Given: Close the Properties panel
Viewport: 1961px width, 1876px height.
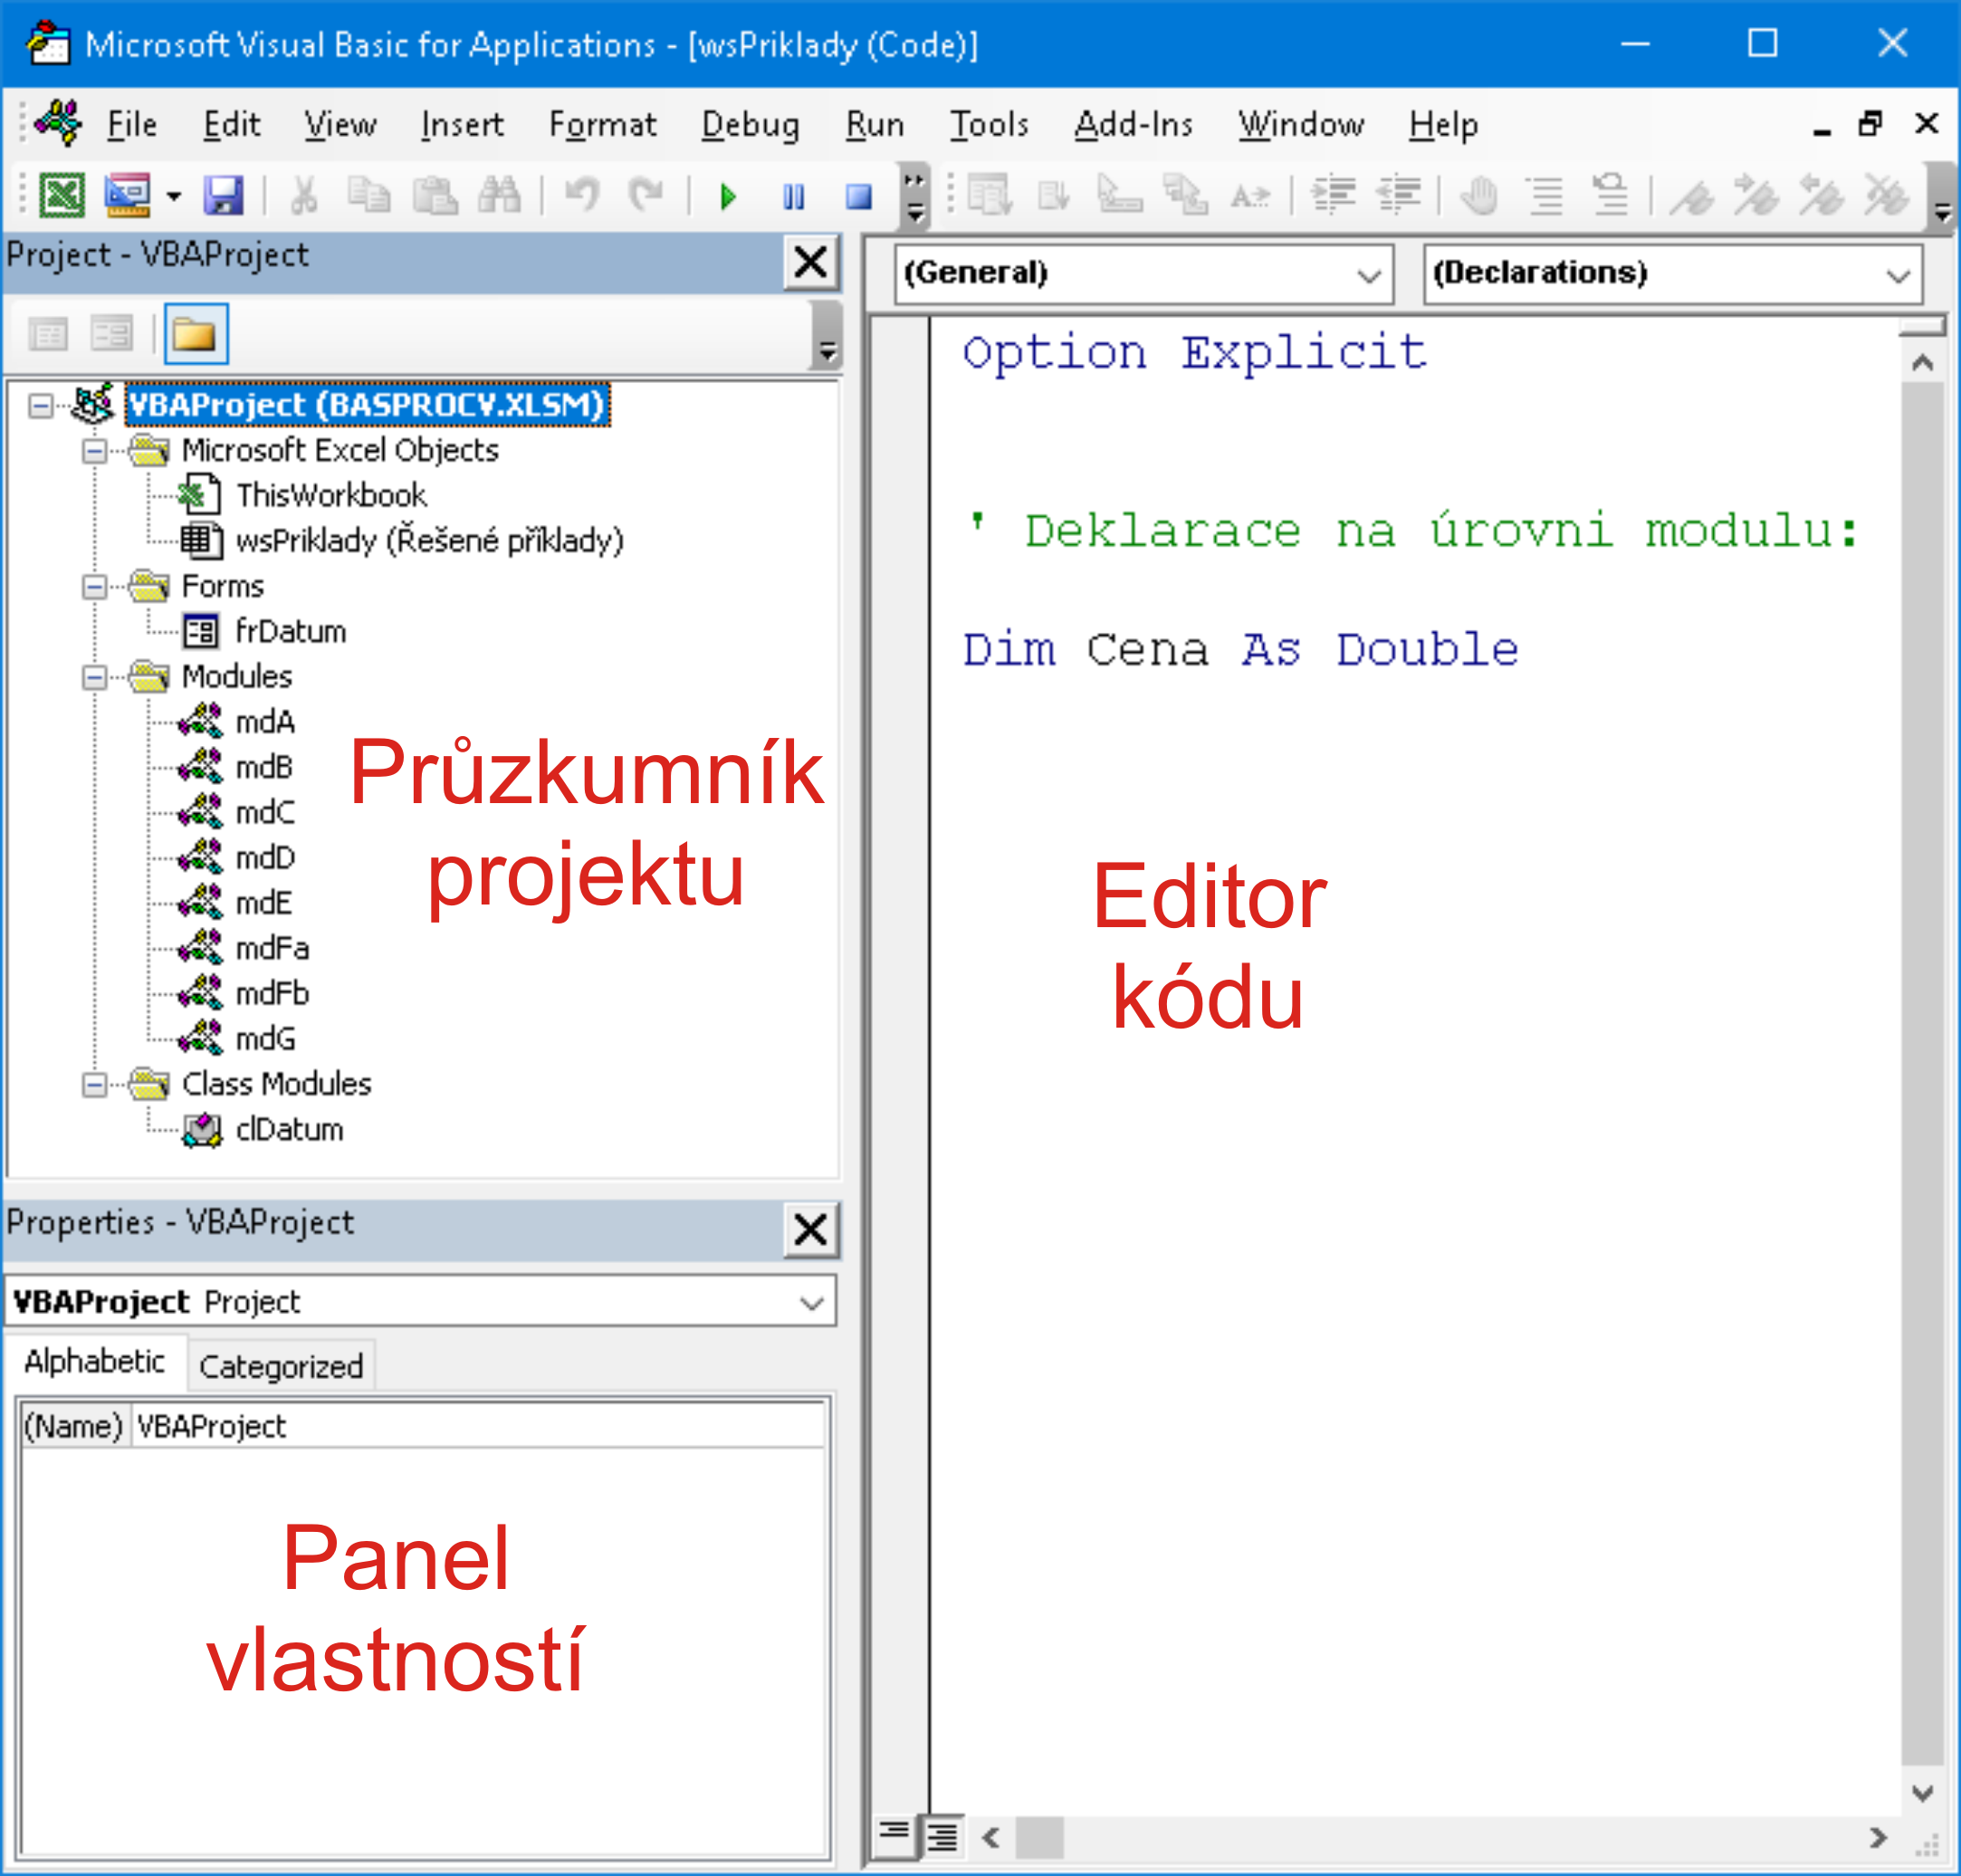Looking at the screenshot, I should 810,1229.
